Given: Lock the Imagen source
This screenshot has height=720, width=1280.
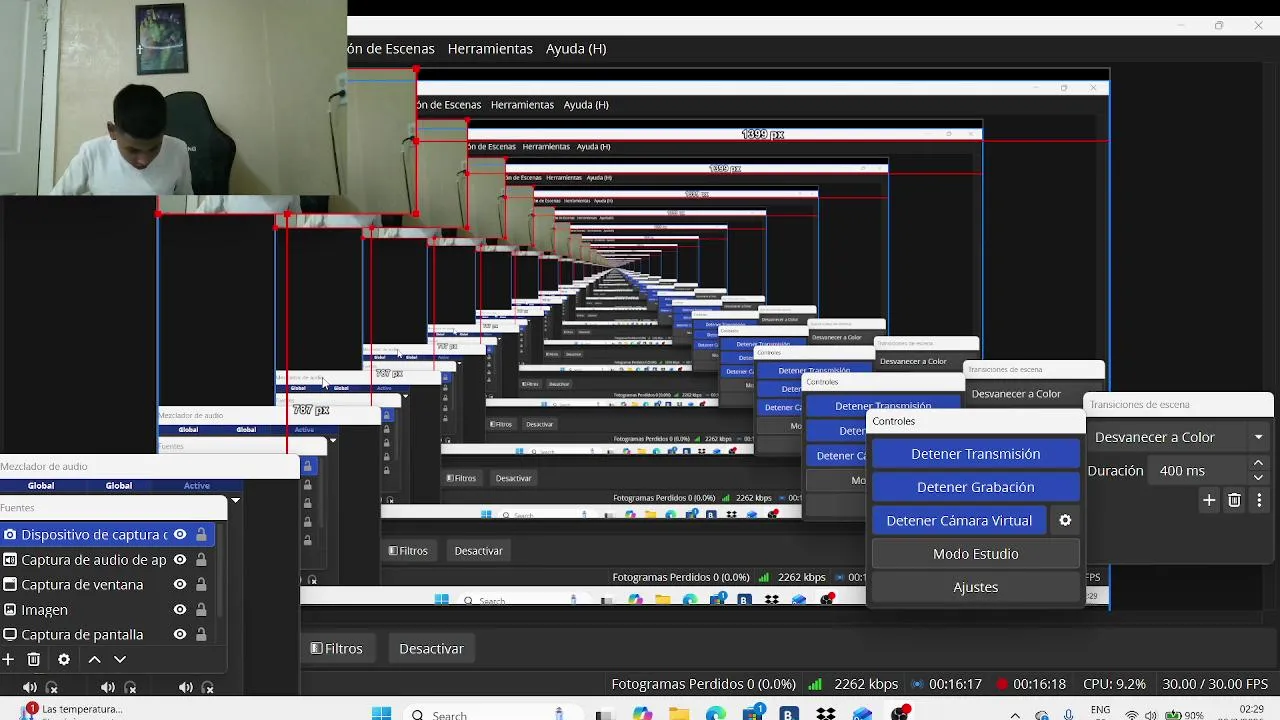Looking at the screenshot, I should pyautogui.click(x=201, y=610).
